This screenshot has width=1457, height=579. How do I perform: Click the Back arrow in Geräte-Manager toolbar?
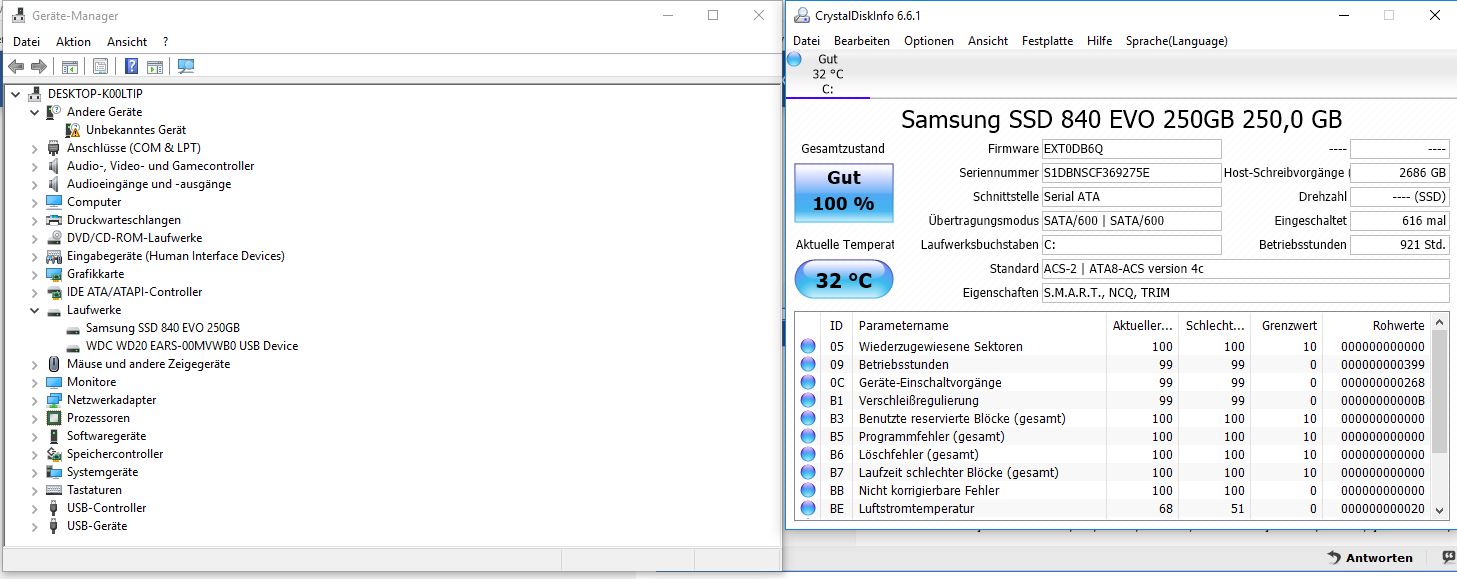pos(16,67)
